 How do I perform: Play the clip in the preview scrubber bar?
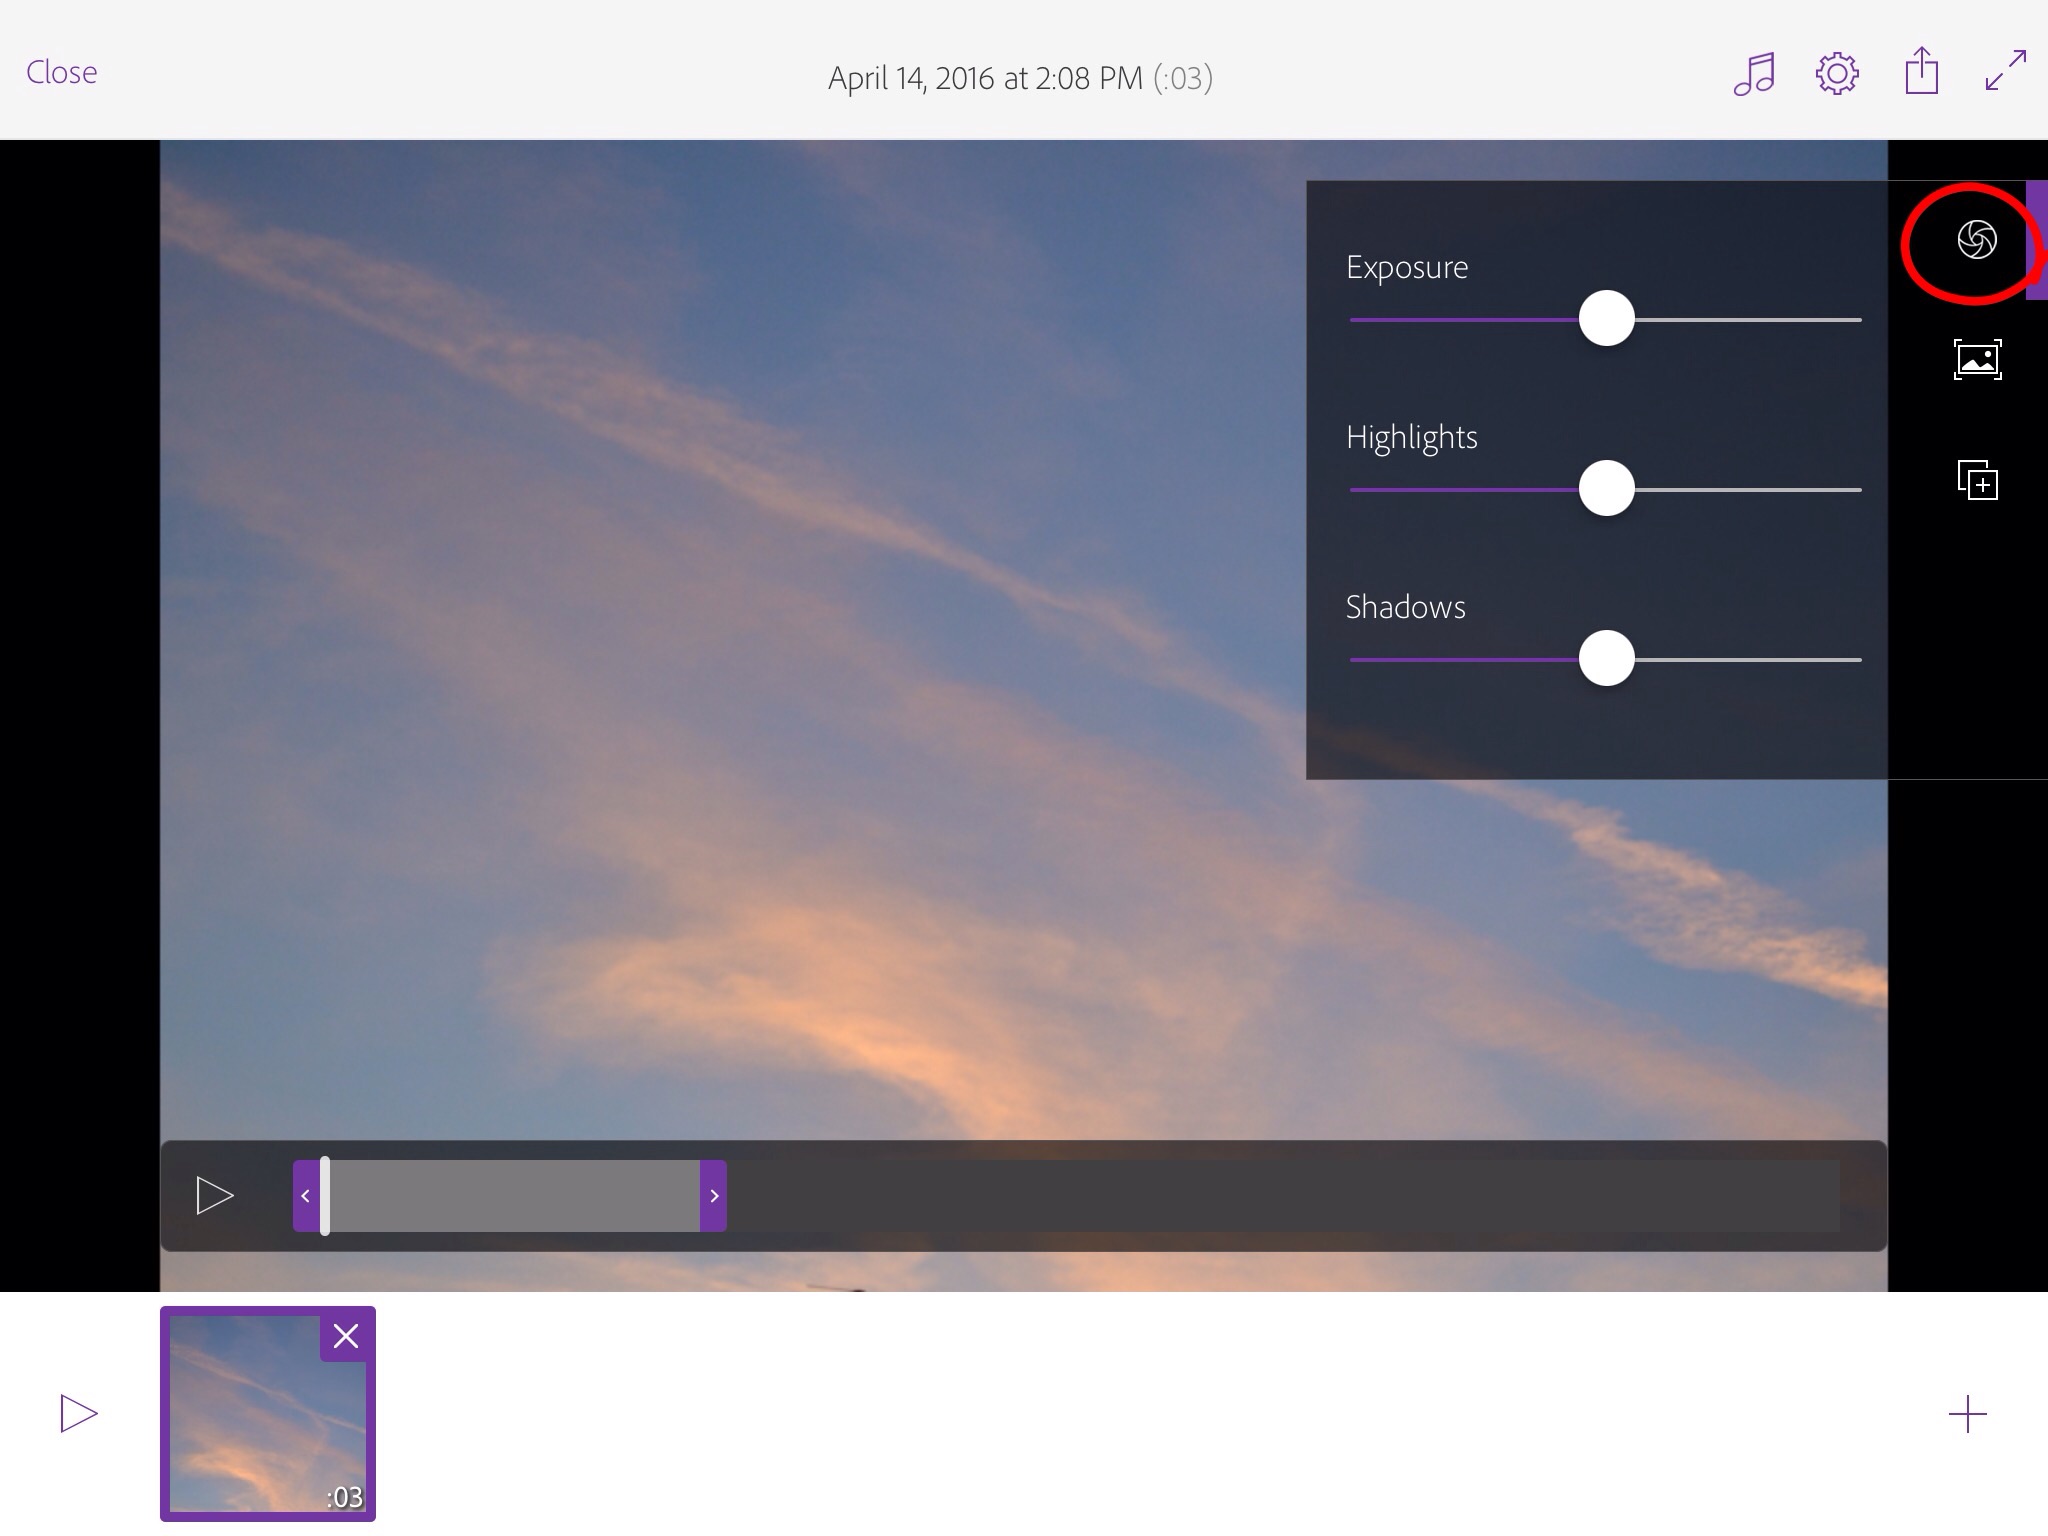tap(214, 1196)
